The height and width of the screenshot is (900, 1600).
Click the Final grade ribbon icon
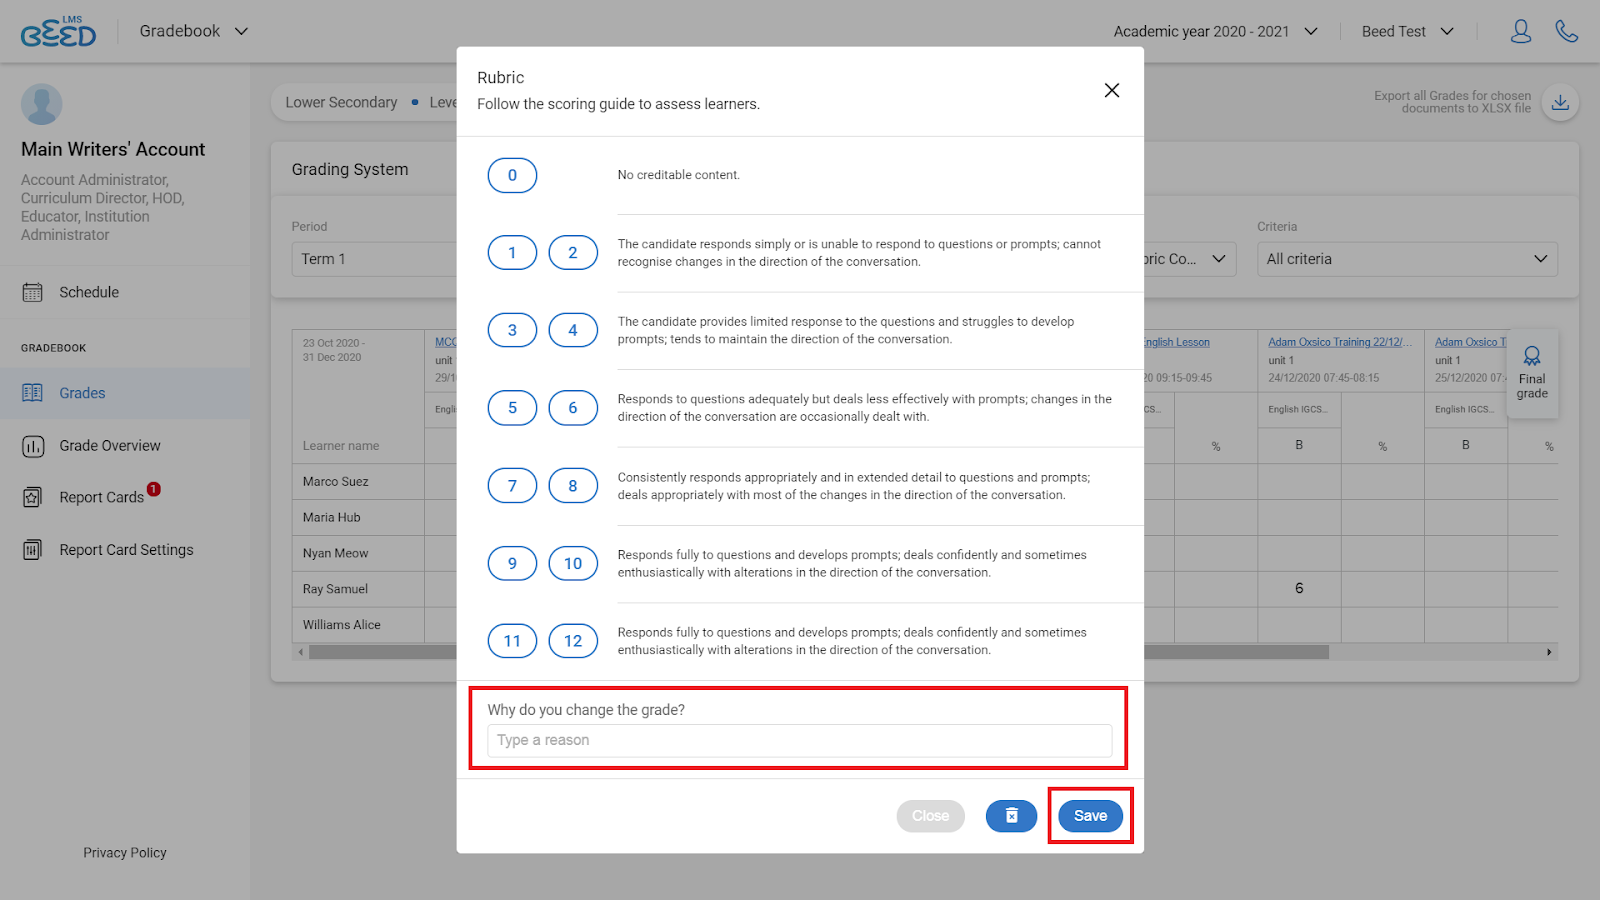coord(1532,356)
